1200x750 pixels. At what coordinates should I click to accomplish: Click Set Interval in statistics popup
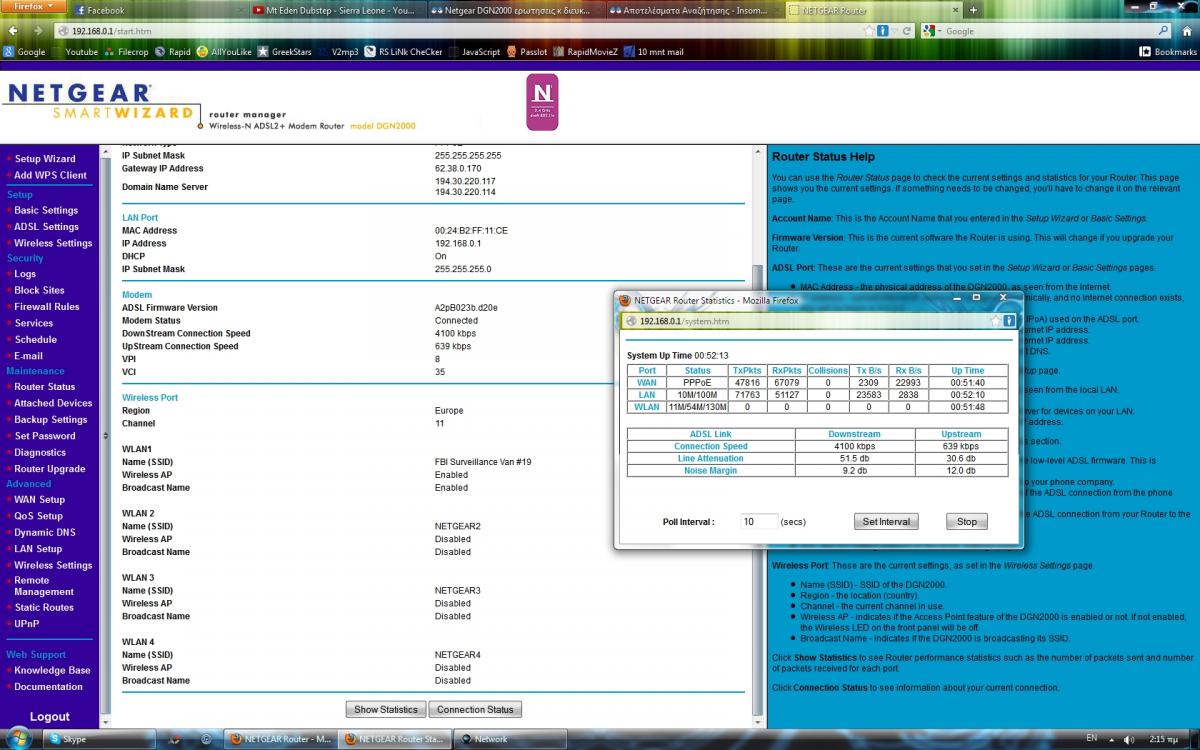click(x=886, y=522)
